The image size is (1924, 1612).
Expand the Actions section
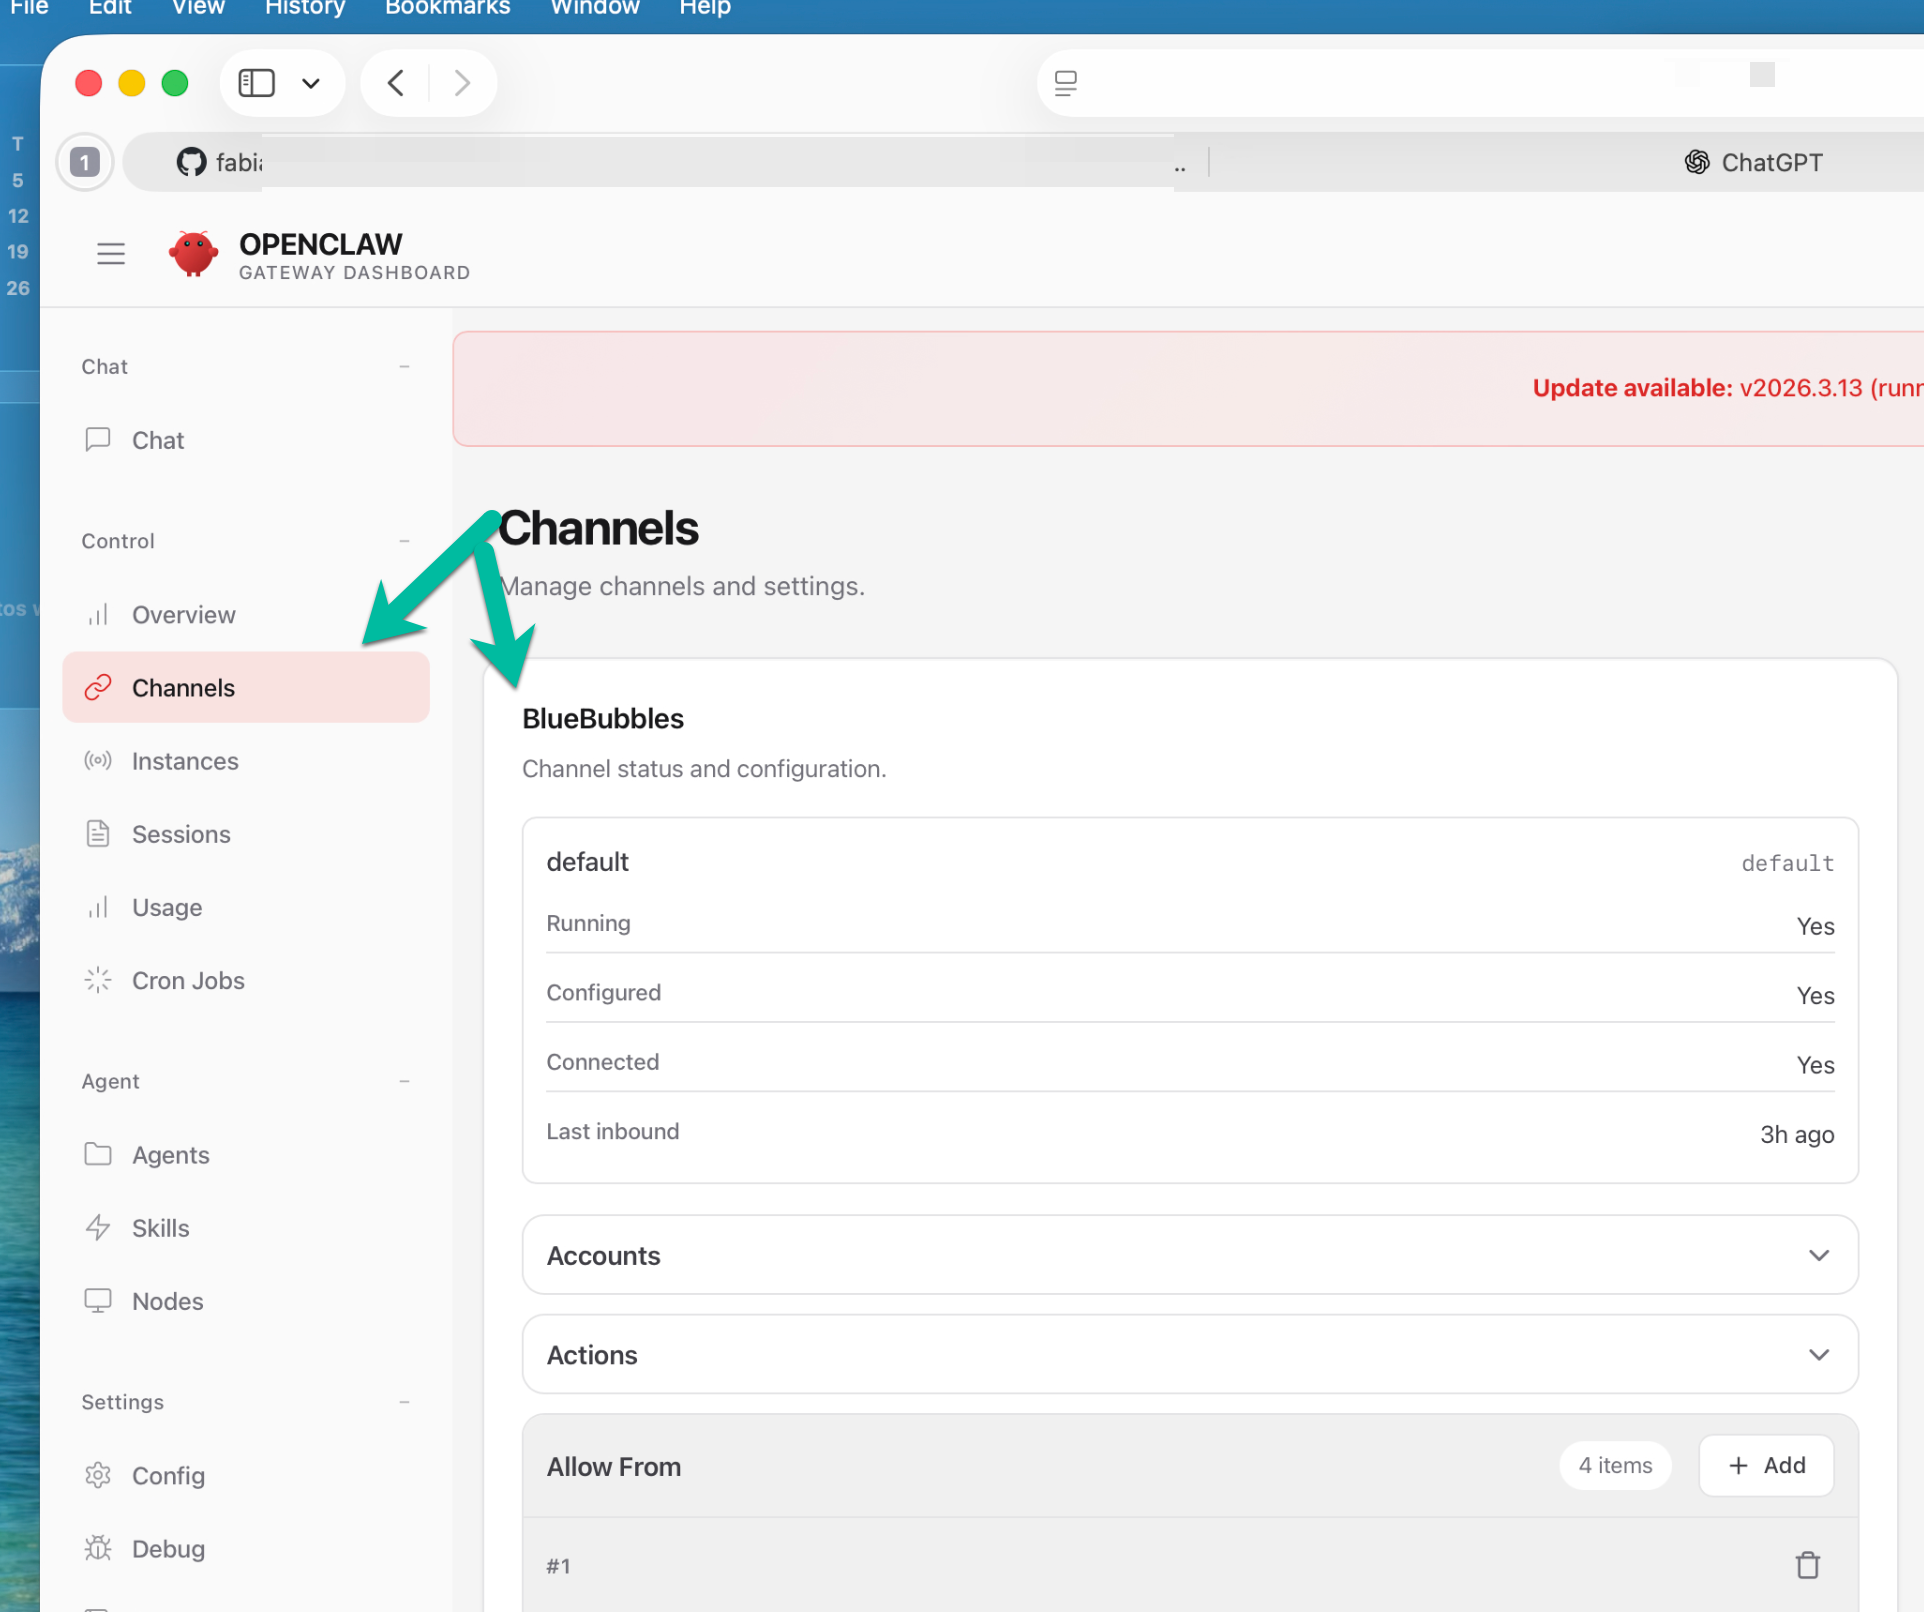tap(1190, 1354)
